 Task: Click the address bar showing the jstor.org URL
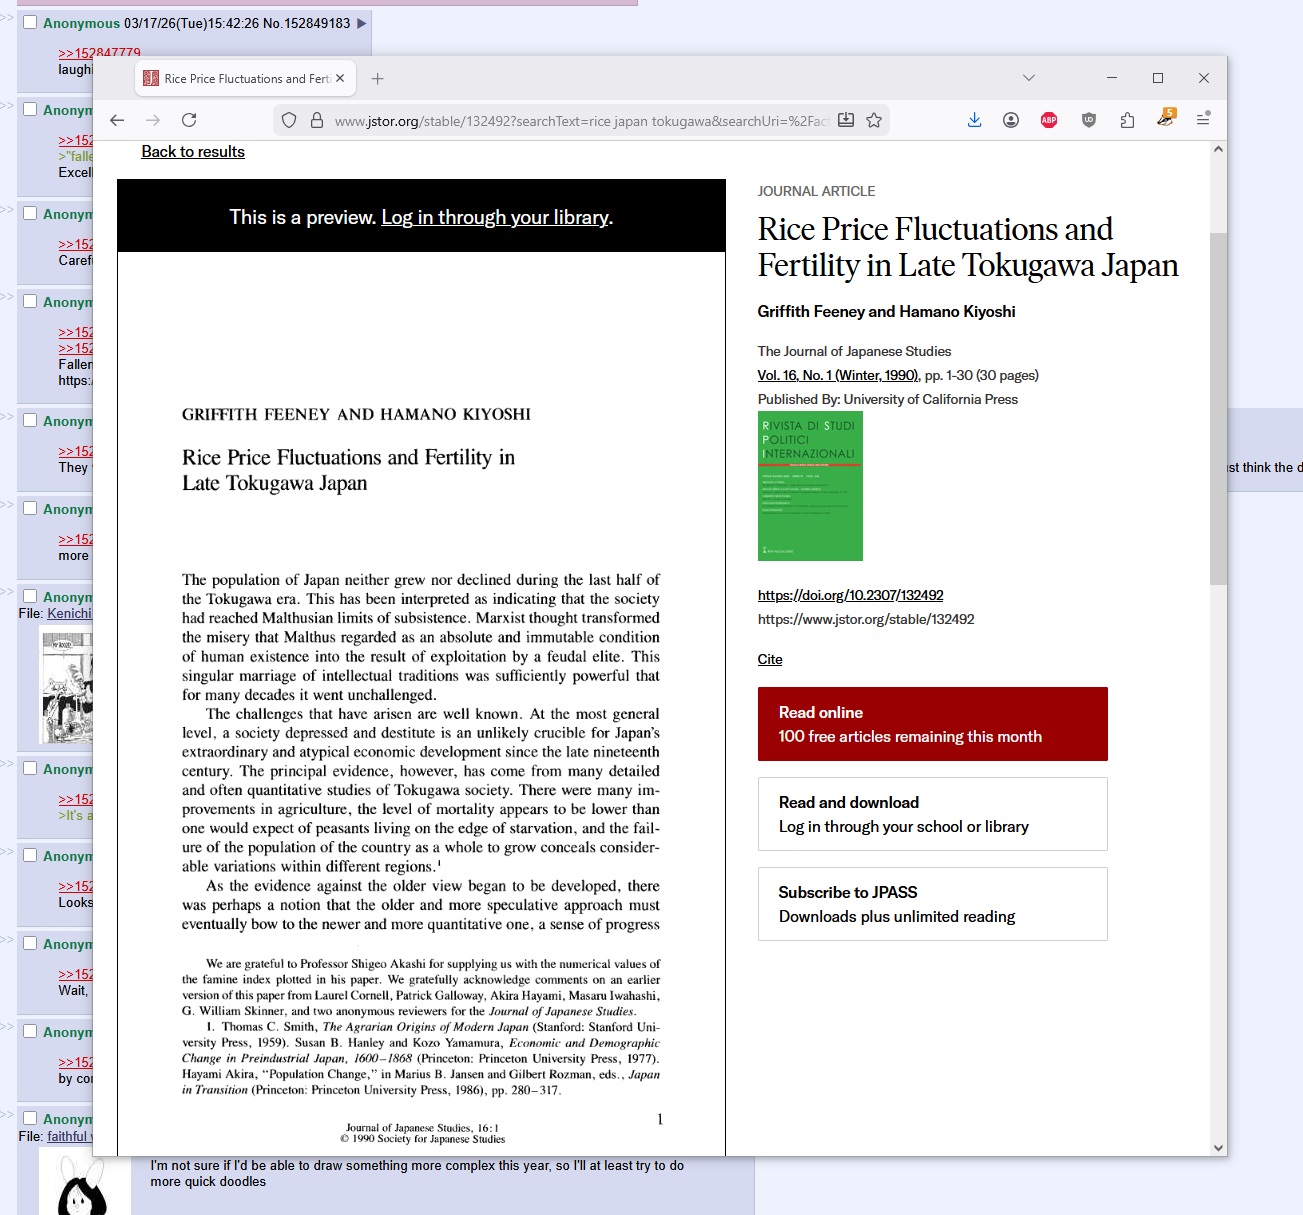click(x=581, y=121)
